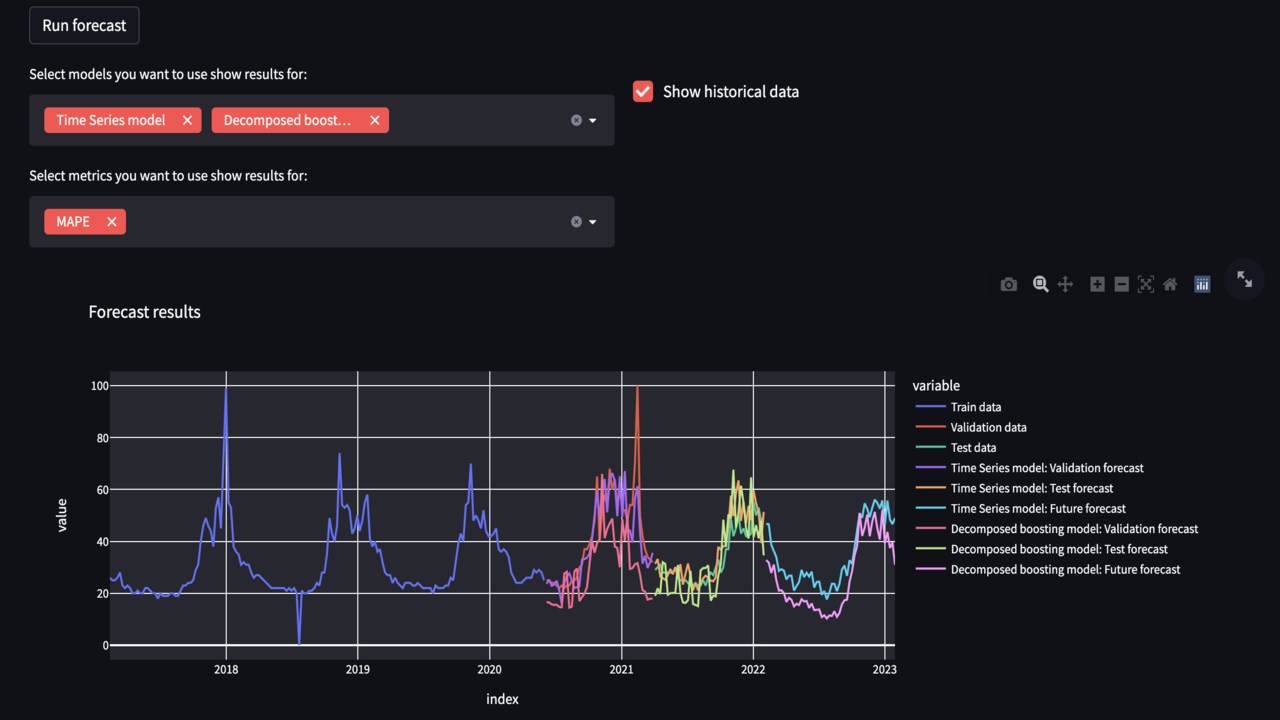
Task: Remove the MAPE metric tag
Action: coord(112,222)
